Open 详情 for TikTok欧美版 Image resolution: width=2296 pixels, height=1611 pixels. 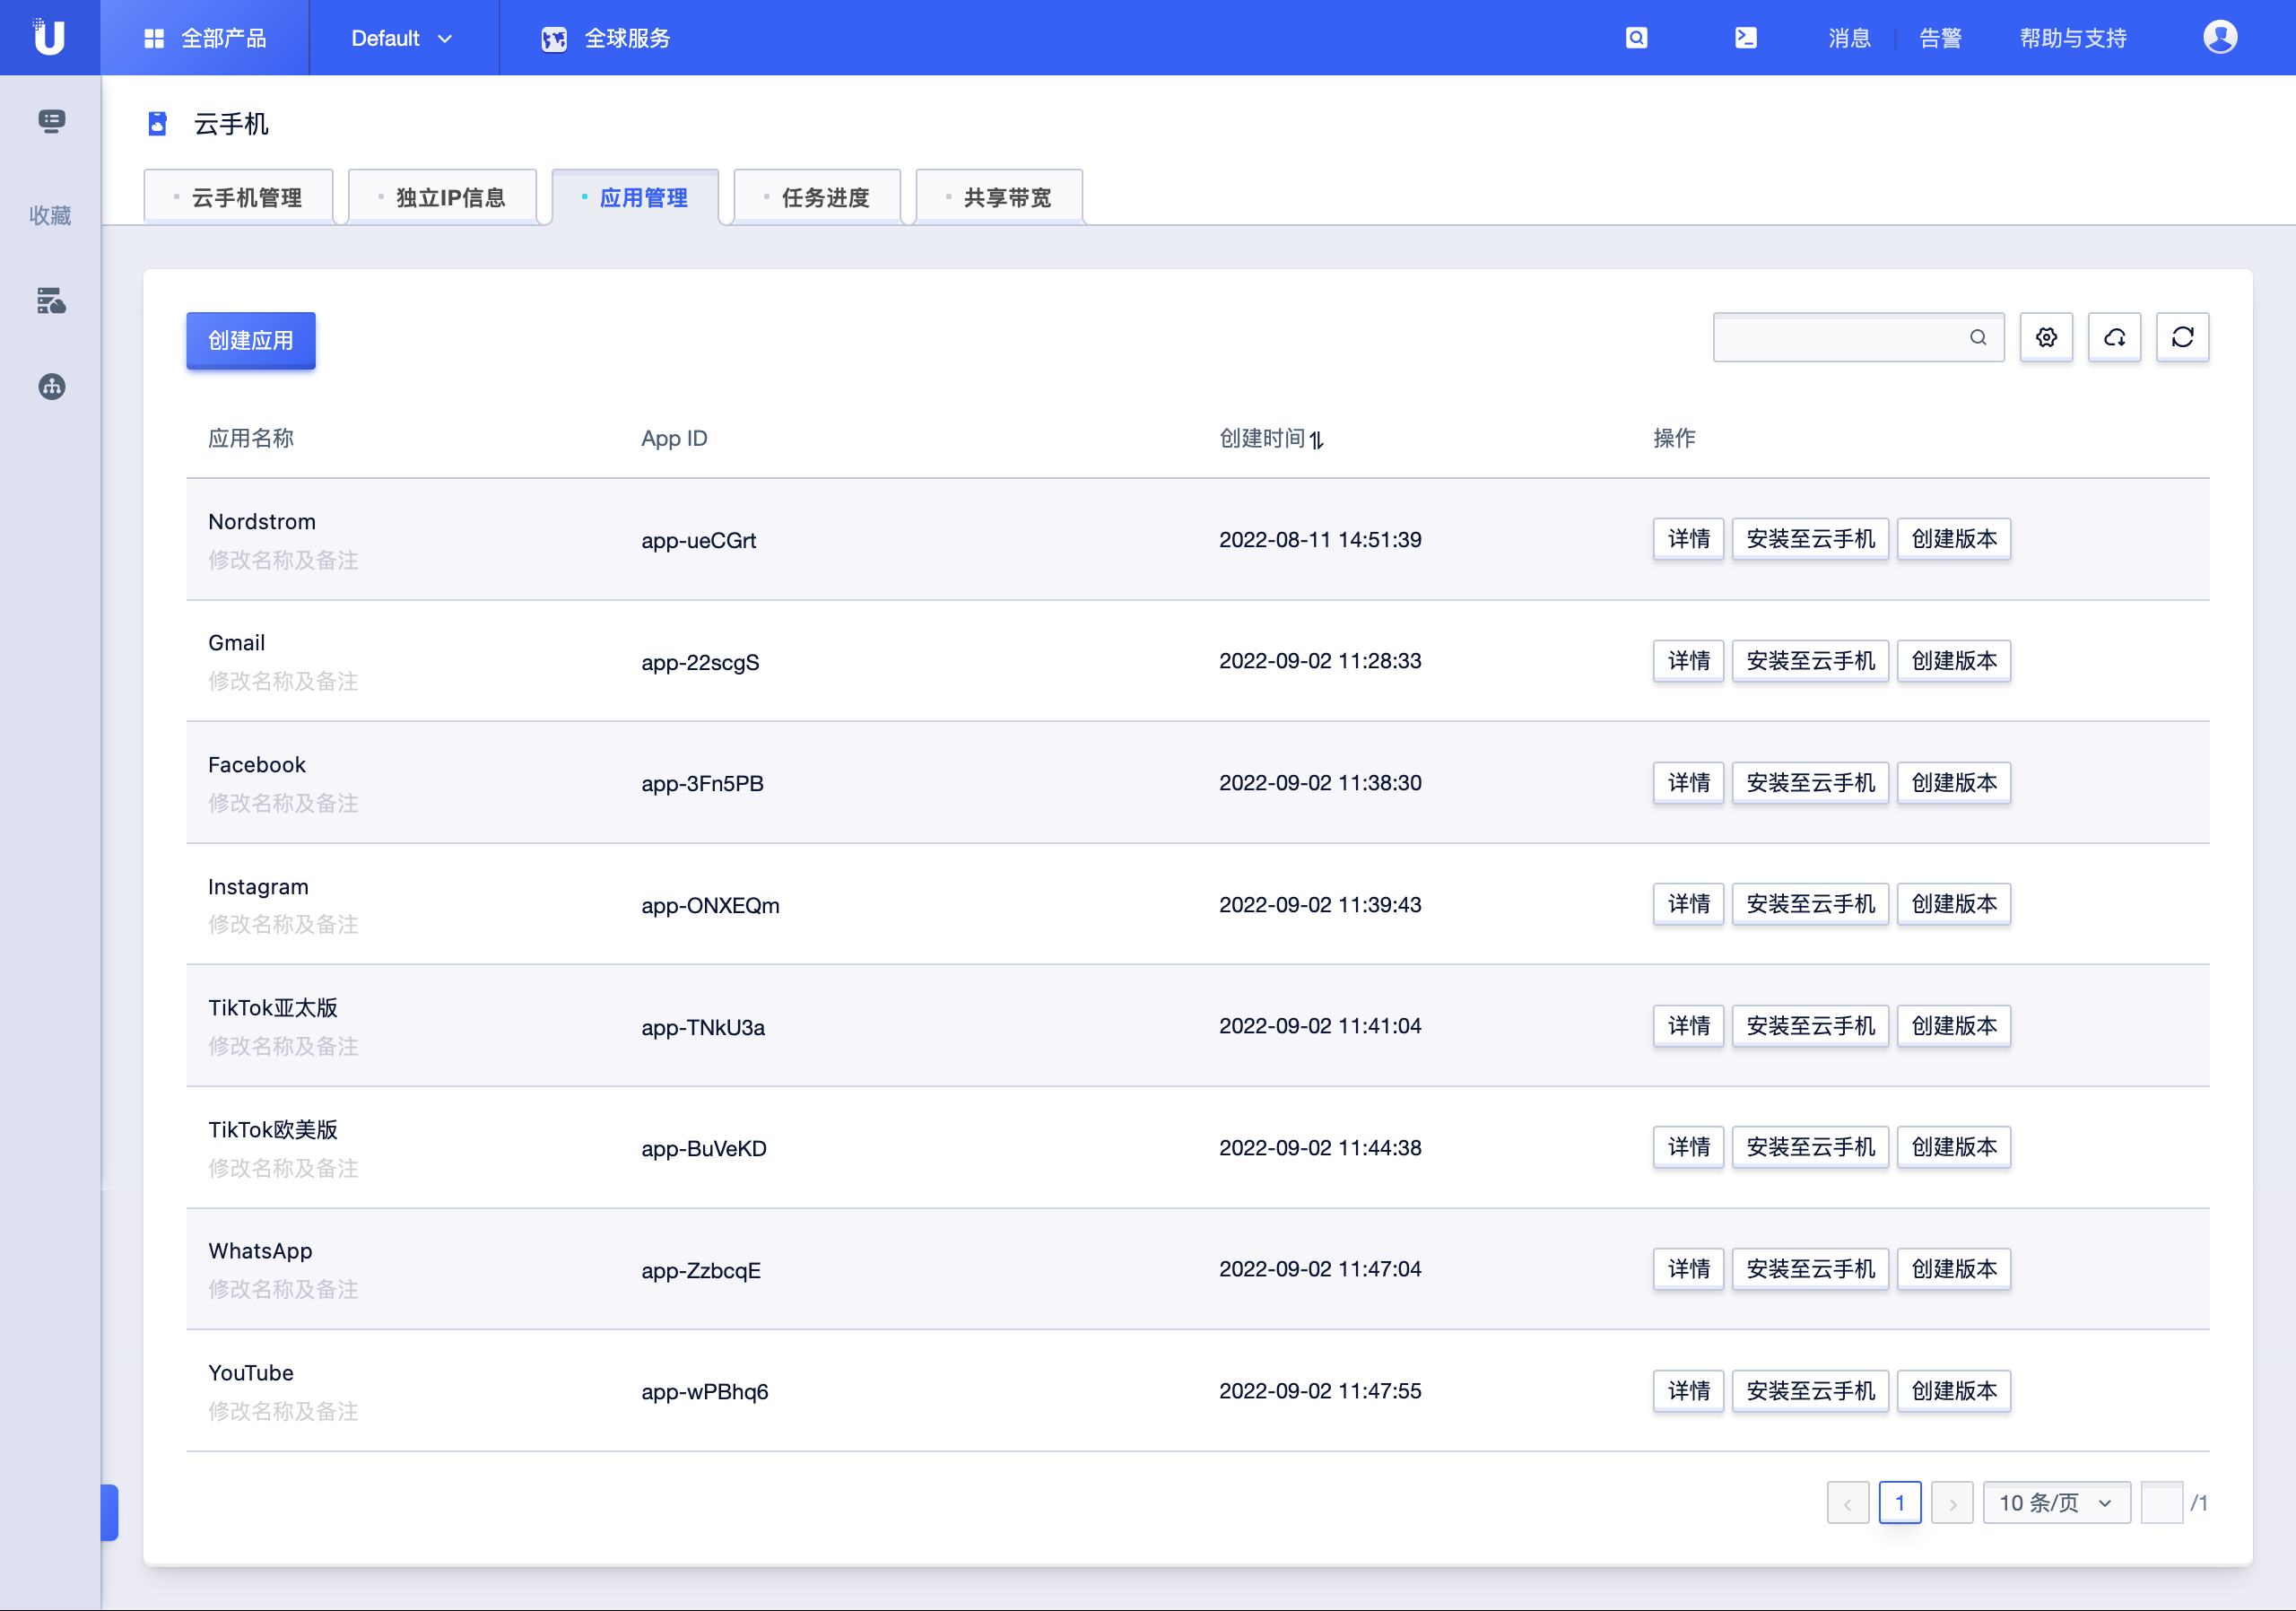click(x=1688, y=1147)
